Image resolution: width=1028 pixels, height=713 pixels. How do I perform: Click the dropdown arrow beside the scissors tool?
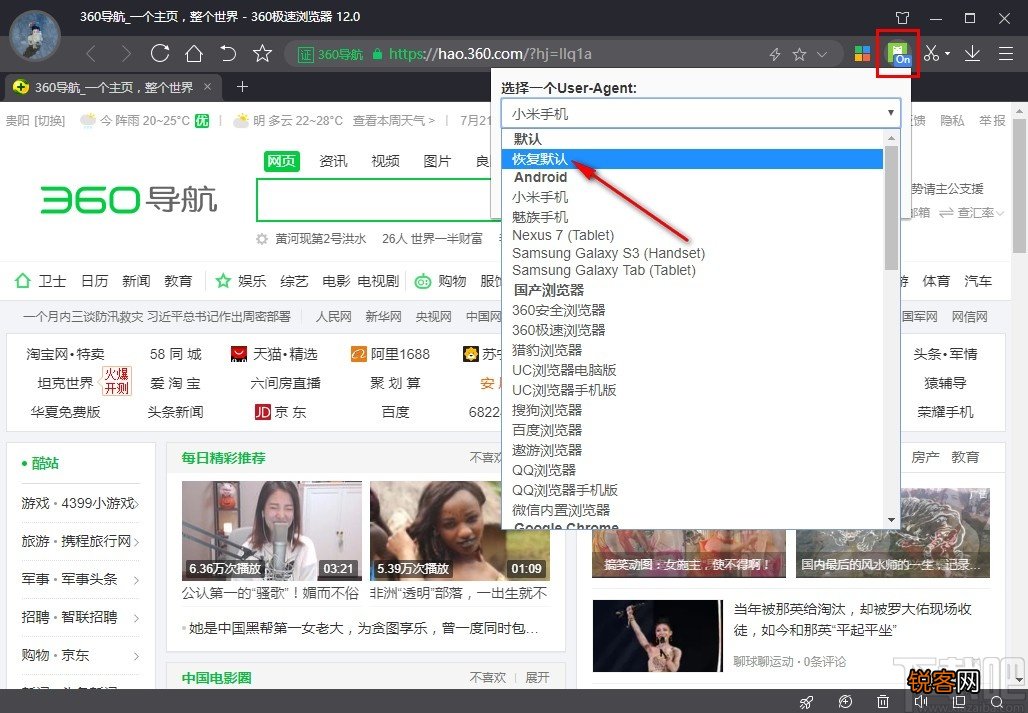pyautogui.click(x=946, y=54)
